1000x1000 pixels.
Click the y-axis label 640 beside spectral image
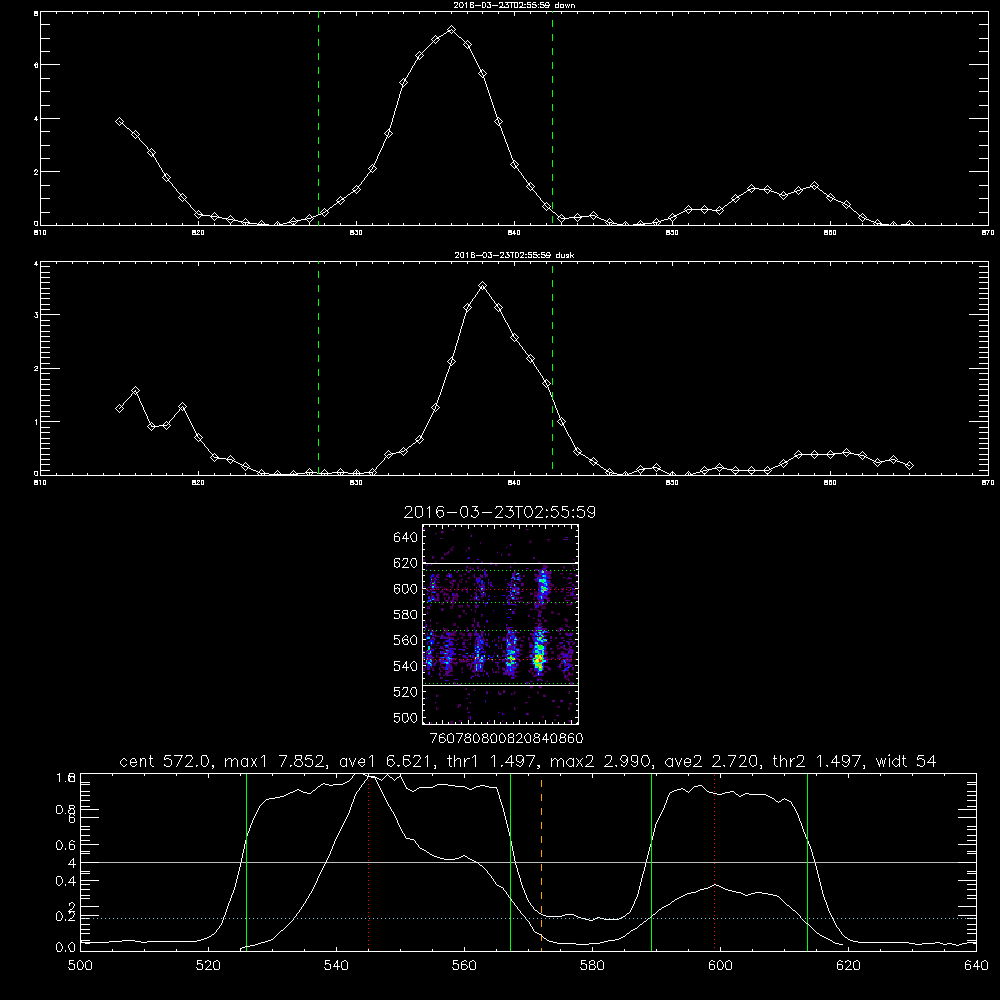pos(406,538)
